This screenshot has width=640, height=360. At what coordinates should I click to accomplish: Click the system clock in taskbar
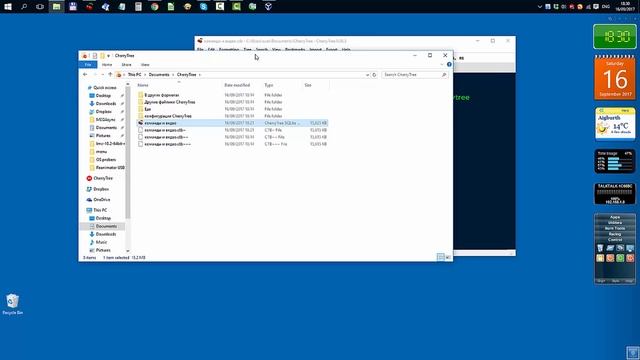[x=625, y=6]
